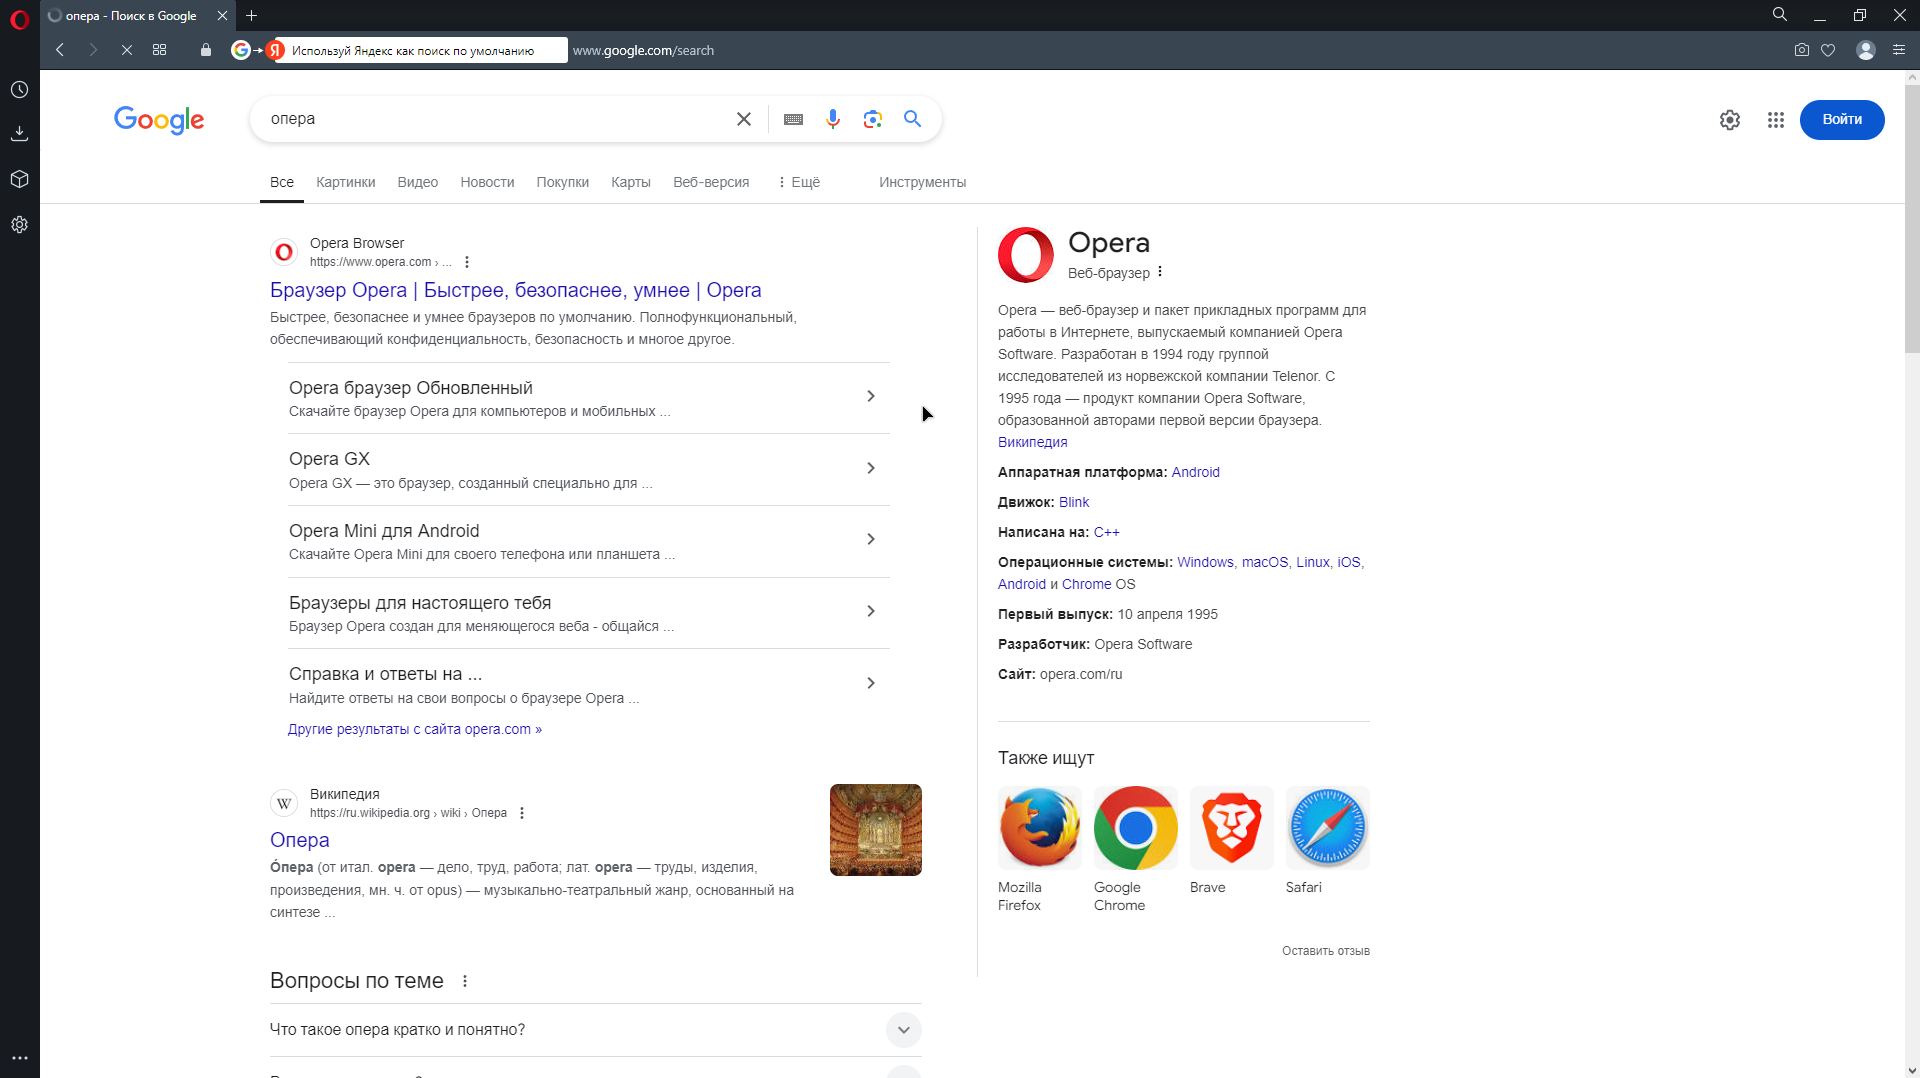Open Settings gear in Opera sidebar
The width and height of the screenshot is (1920, 1078).
coord(19,225)
